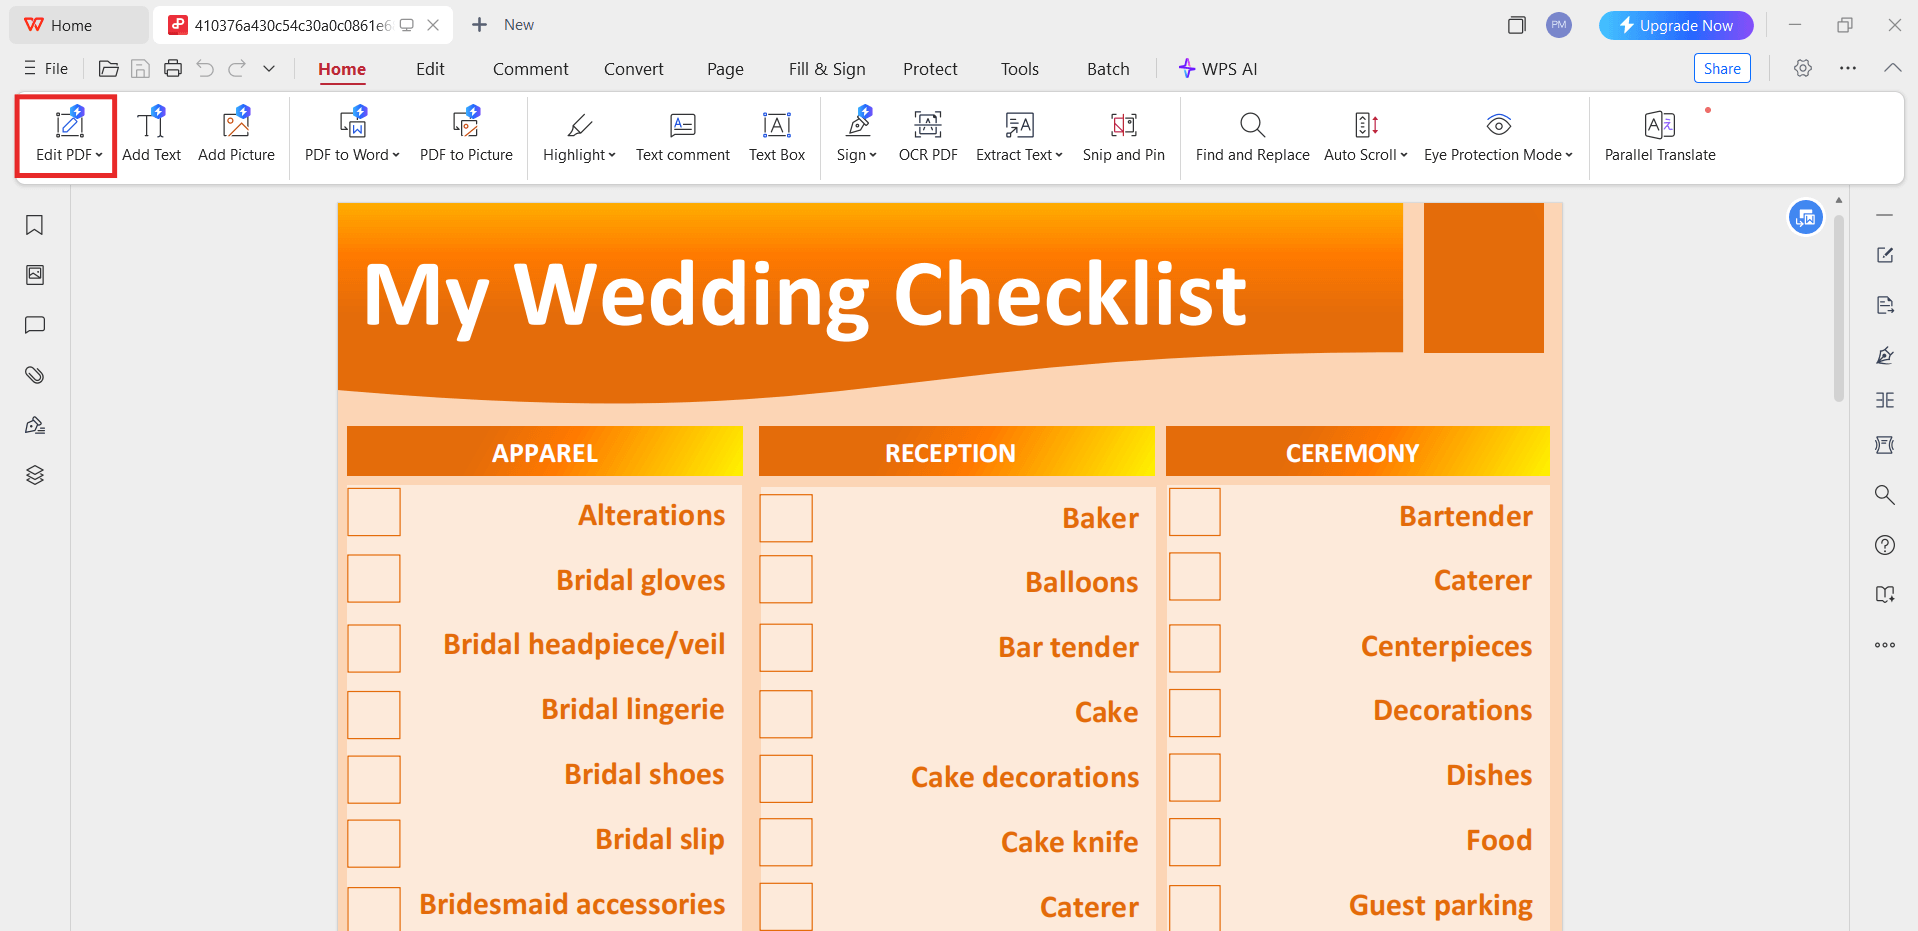
Task: Open the Sign dropdown
Action: (873, 155)
